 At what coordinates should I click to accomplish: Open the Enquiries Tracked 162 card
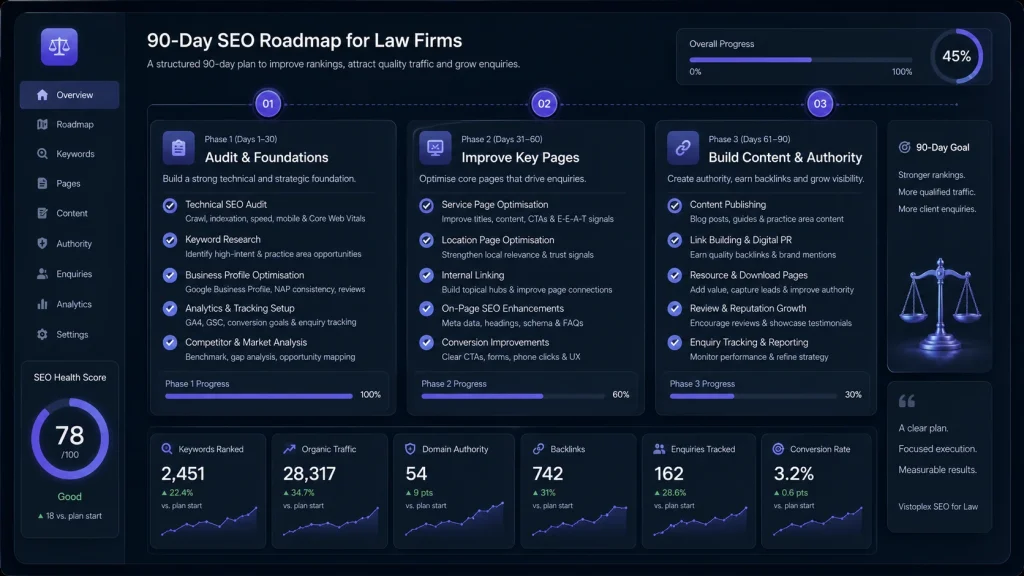(x=699, y=490)
